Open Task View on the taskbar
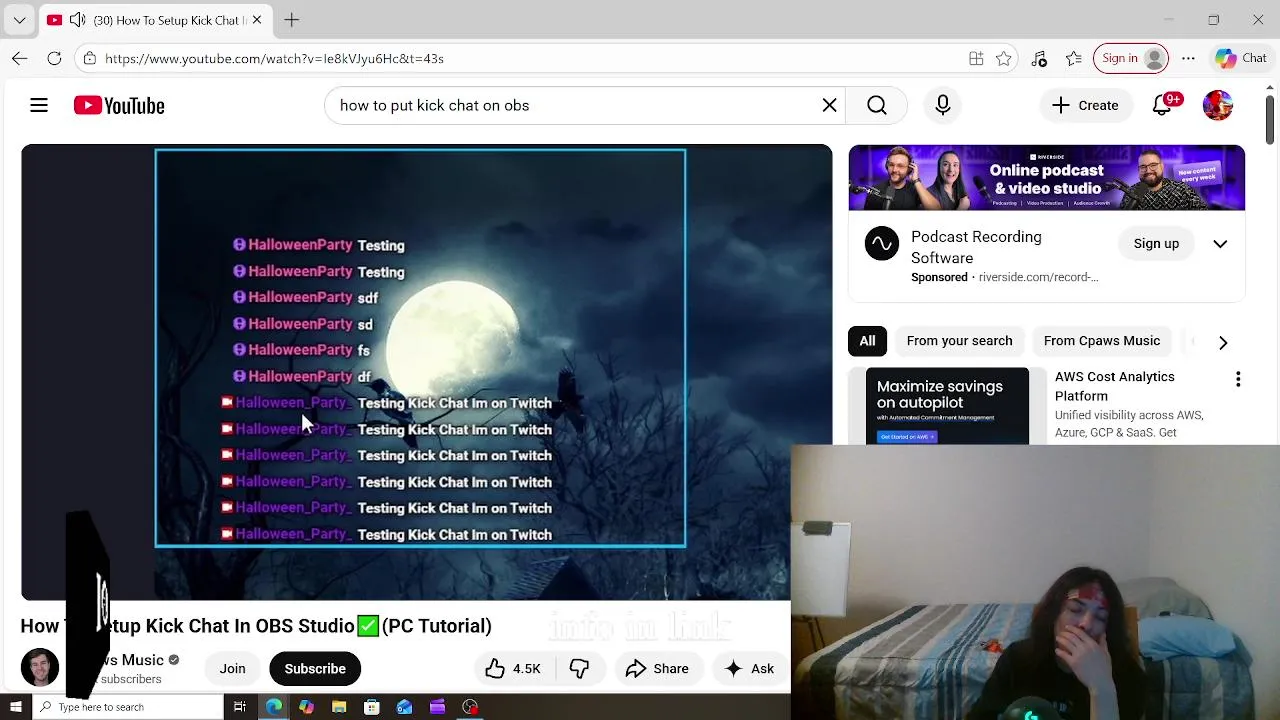Viewport: 1280px width, 720px height. [240, 707]
